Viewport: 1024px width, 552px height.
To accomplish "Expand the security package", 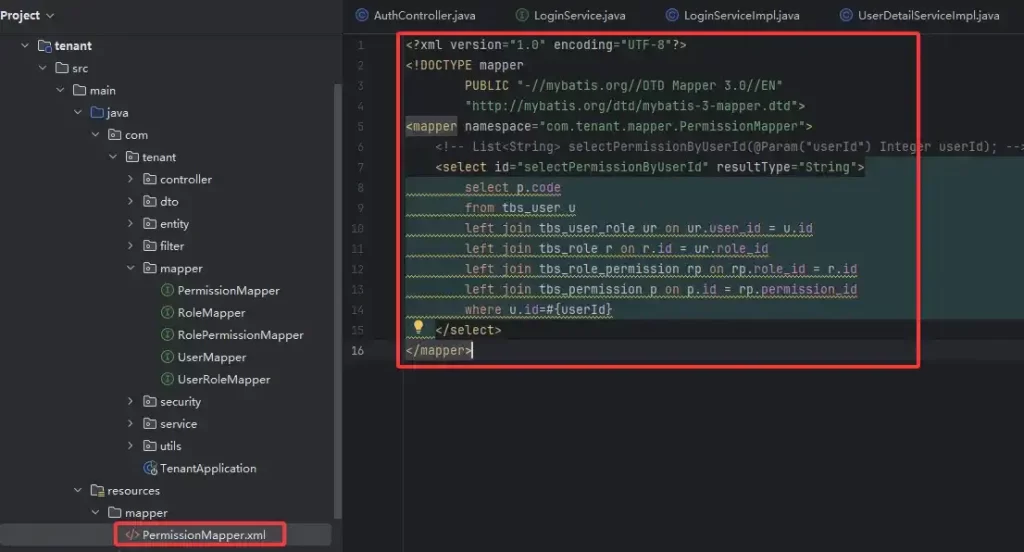I will 130,402.
